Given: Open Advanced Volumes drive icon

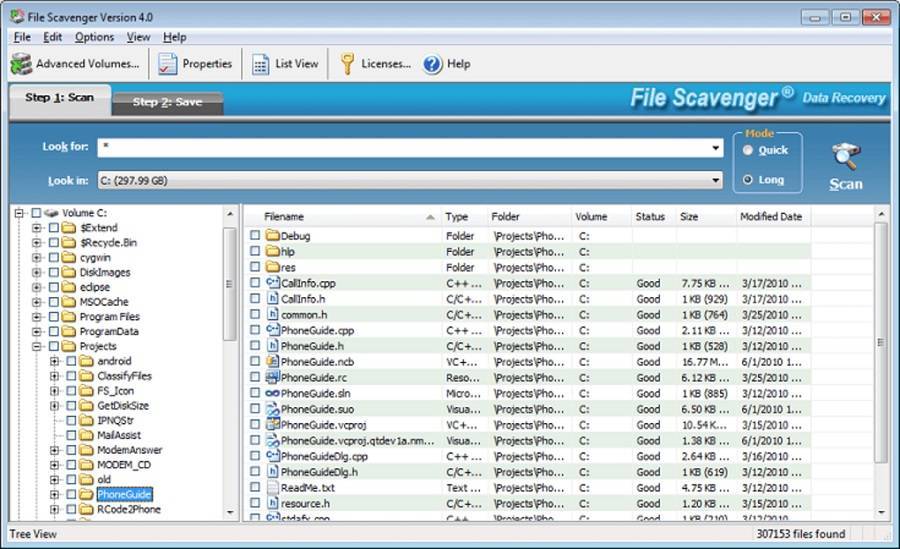Looking at the screenshot, I should [x=21, y=64].
